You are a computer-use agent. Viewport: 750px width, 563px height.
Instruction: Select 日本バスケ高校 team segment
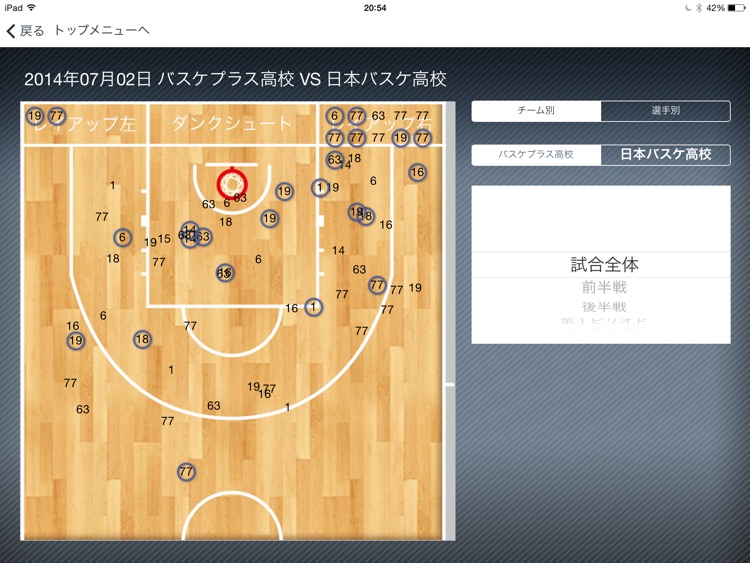pos(665,155)
